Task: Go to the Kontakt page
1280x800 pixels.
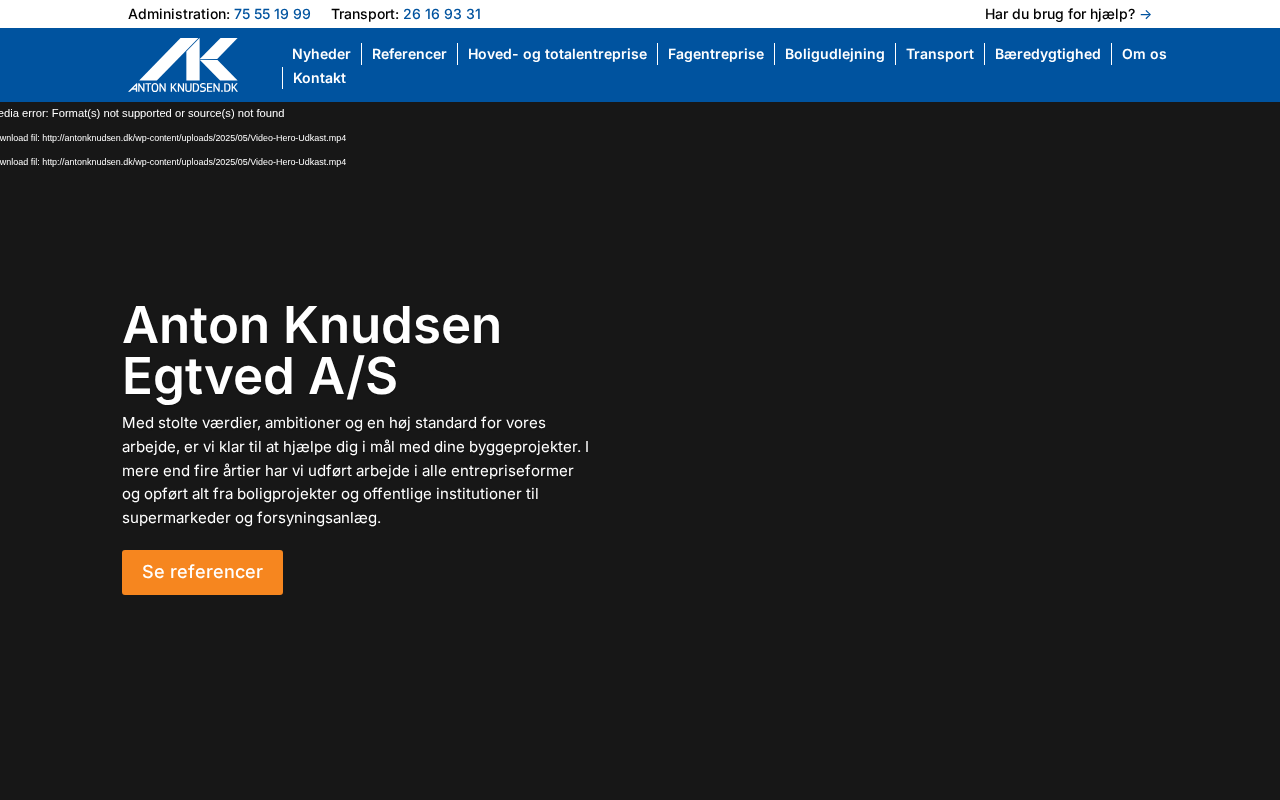Action: [319, 78]
